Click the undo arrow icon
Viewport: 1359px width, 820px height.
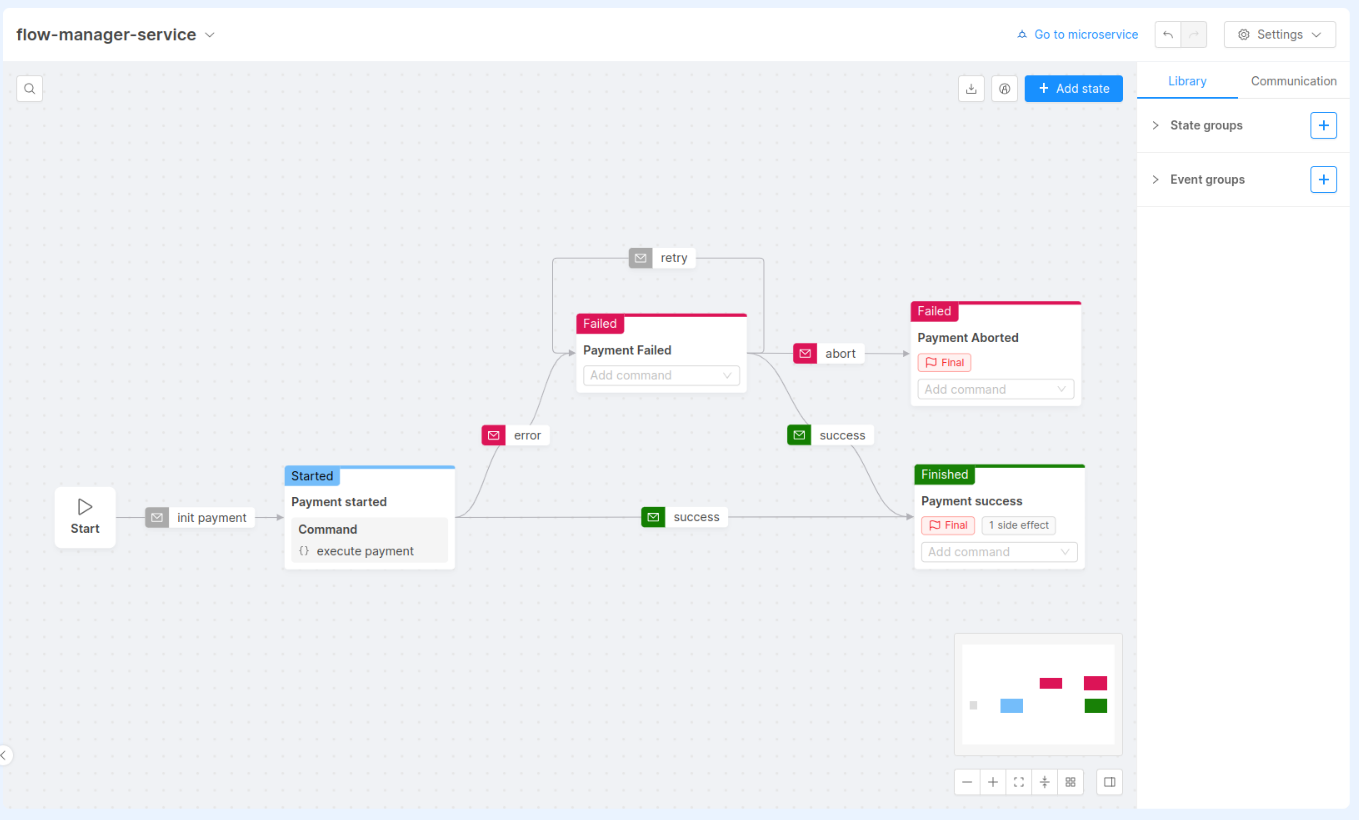pos(1167,33)
